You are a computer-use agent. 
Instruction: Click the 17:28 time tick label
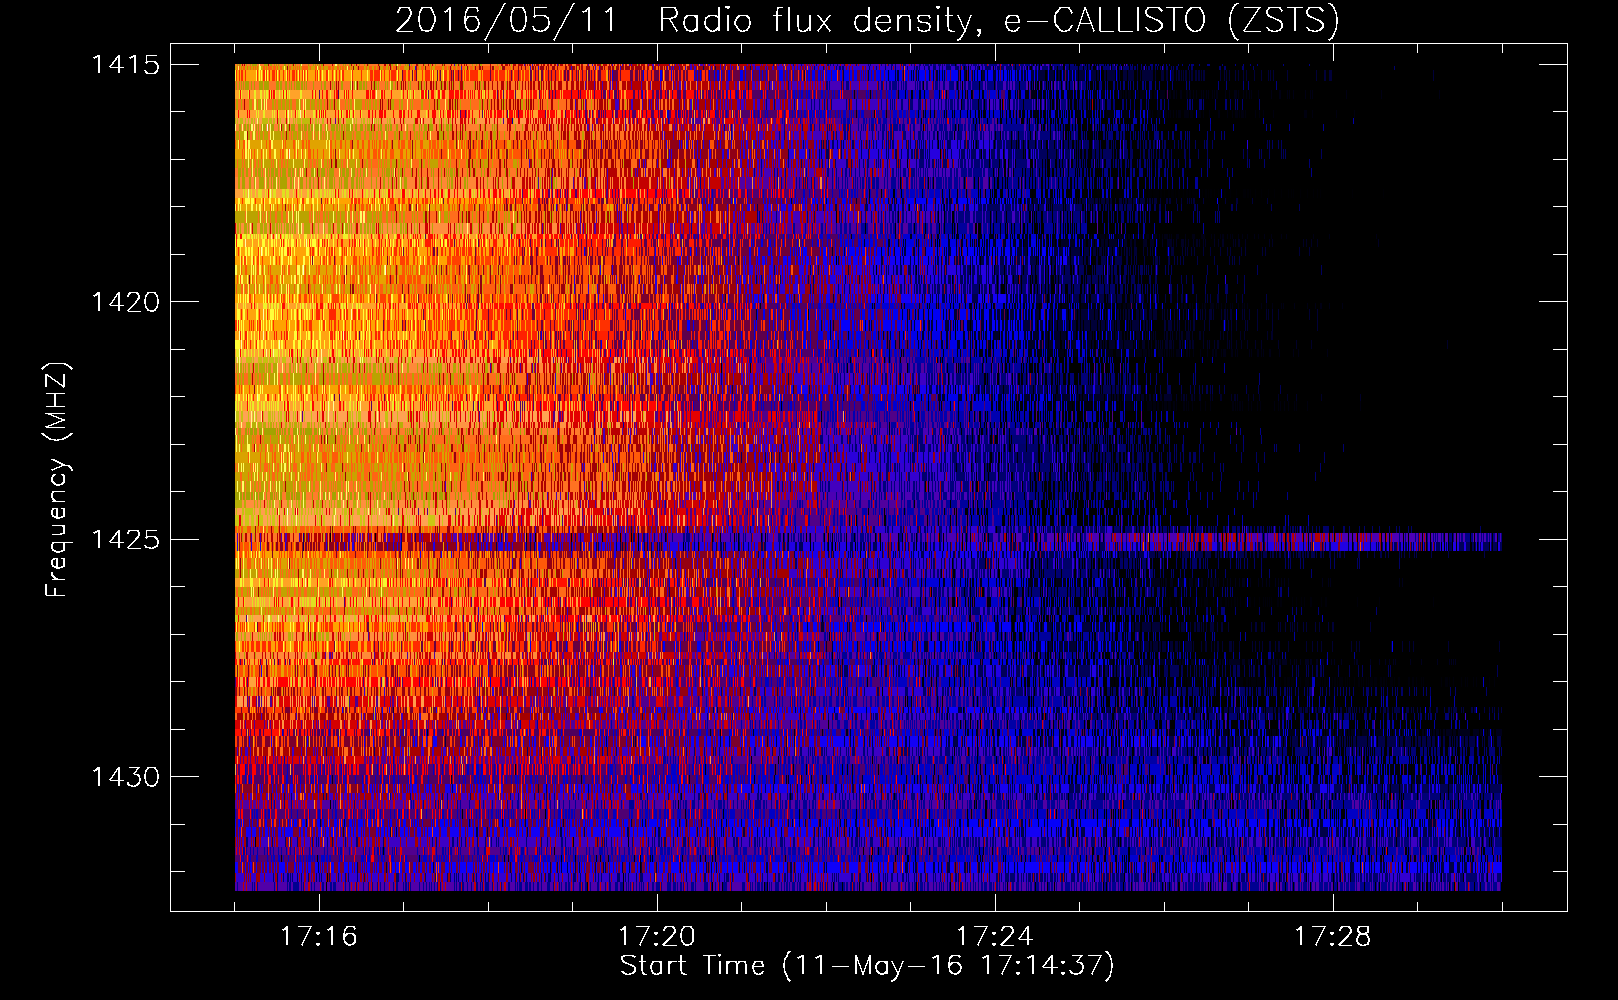pos(1333,937)
